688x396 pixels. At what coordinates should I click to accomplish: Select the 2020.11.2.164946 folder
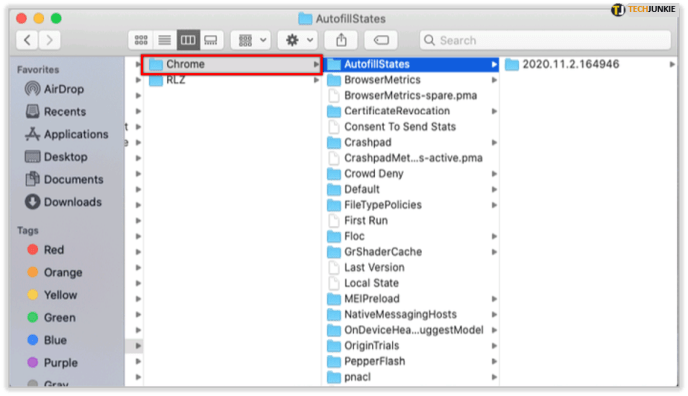[x=590, y=64]
